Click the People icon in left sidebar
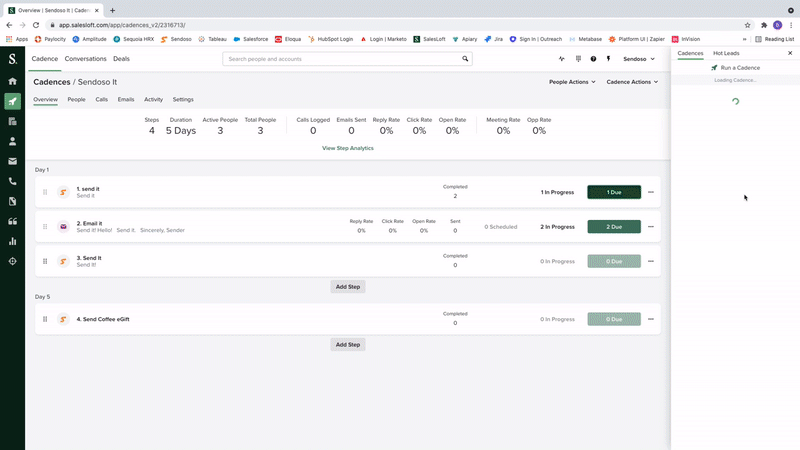The image size is (800, 450). (x=12, y=141)
